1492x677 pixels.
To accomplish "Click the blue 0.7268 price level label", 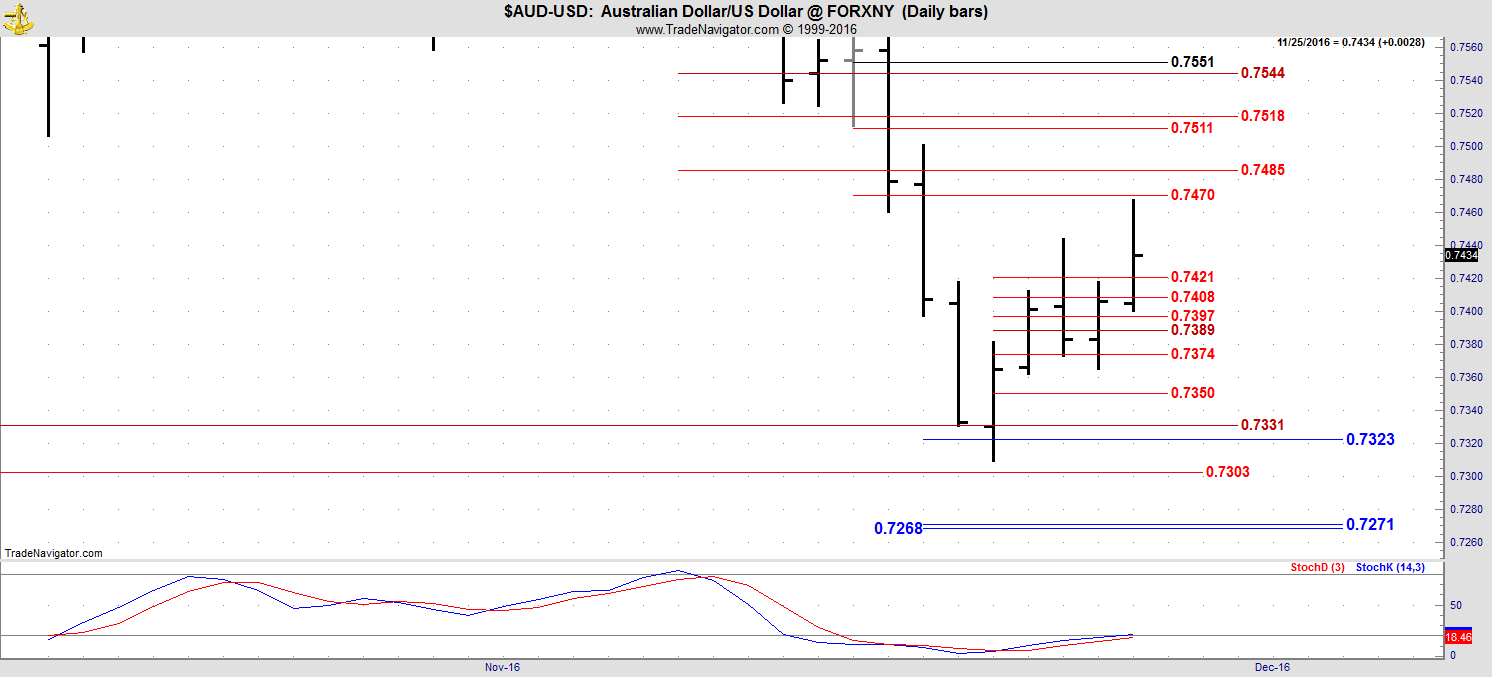I will (898, 528).
